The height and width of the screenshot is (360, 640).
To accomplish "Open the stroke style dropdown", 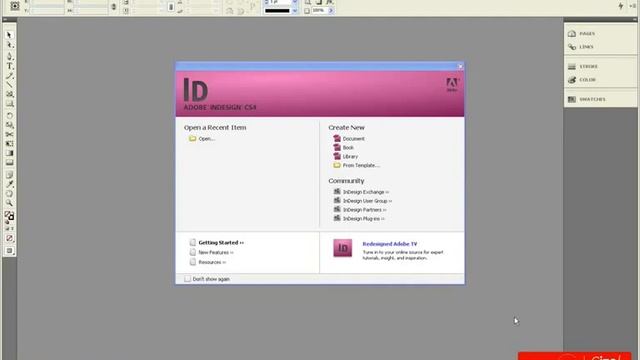I will pos(295,11).
